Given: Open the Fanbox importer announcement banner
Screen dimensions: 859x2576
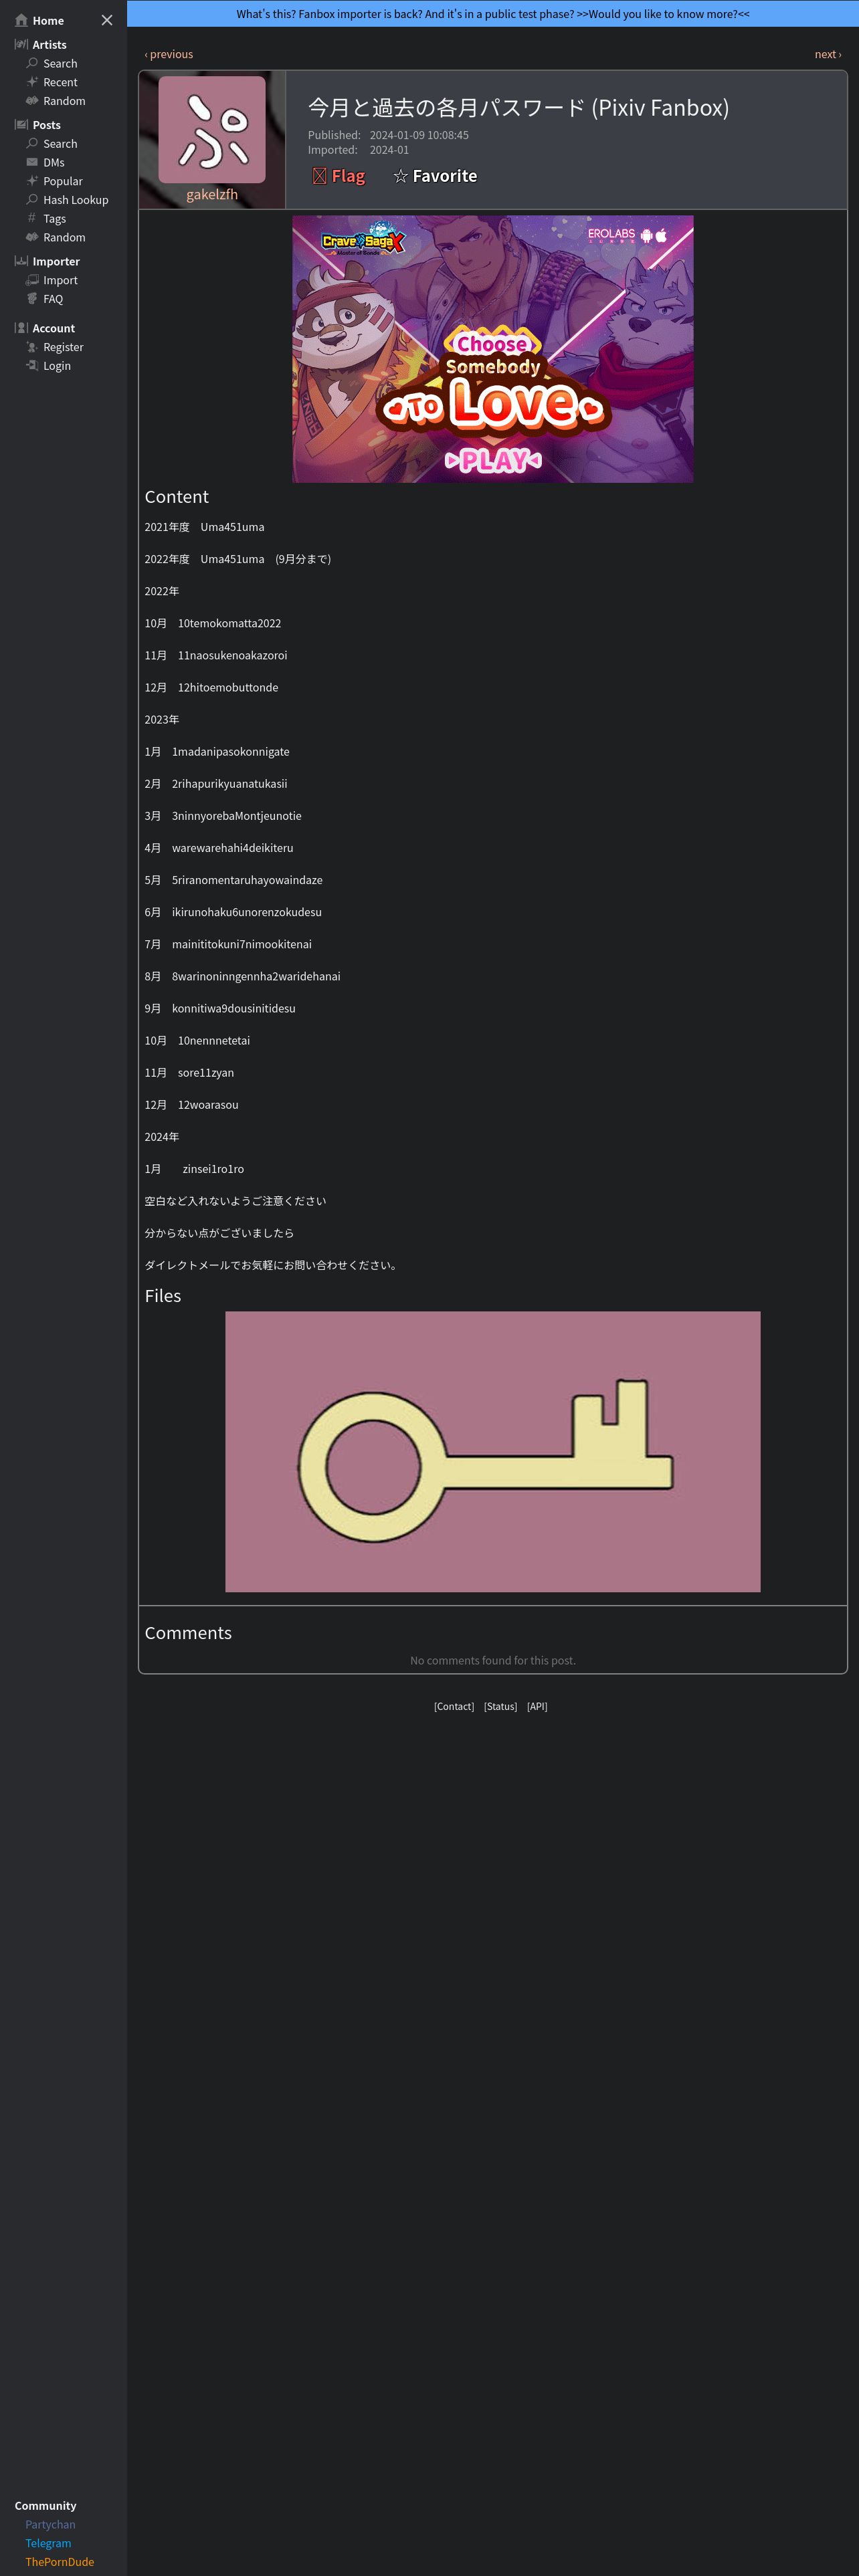Looking at the screenshot, I should pyautogui.click(x=493, y=14).
